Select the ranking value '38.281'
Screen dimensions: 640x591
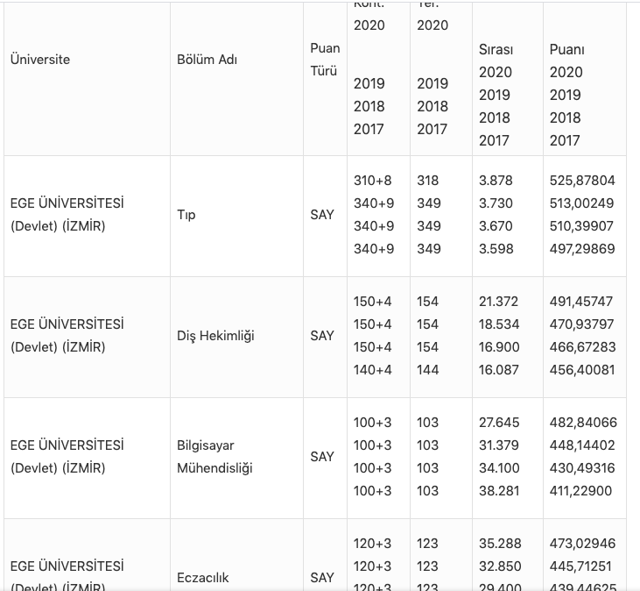499,491
